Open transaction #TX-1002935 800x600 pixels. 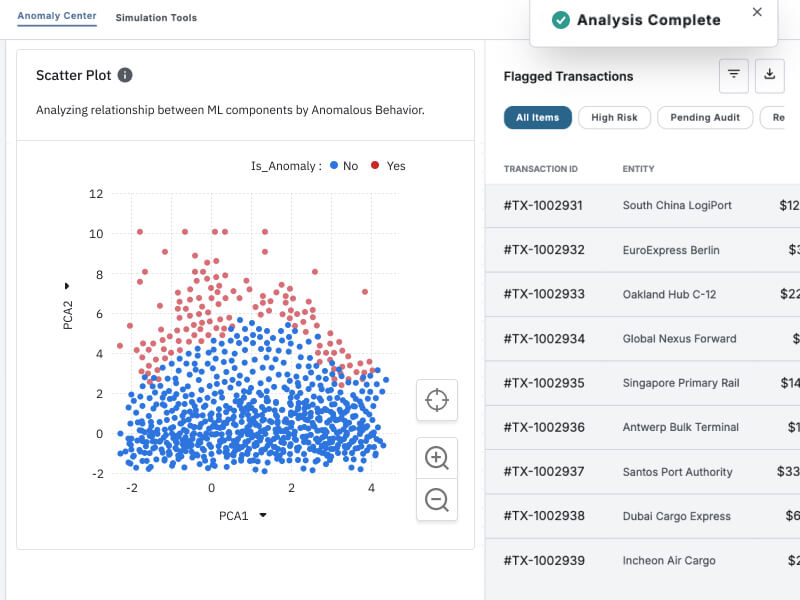point(544,383)
